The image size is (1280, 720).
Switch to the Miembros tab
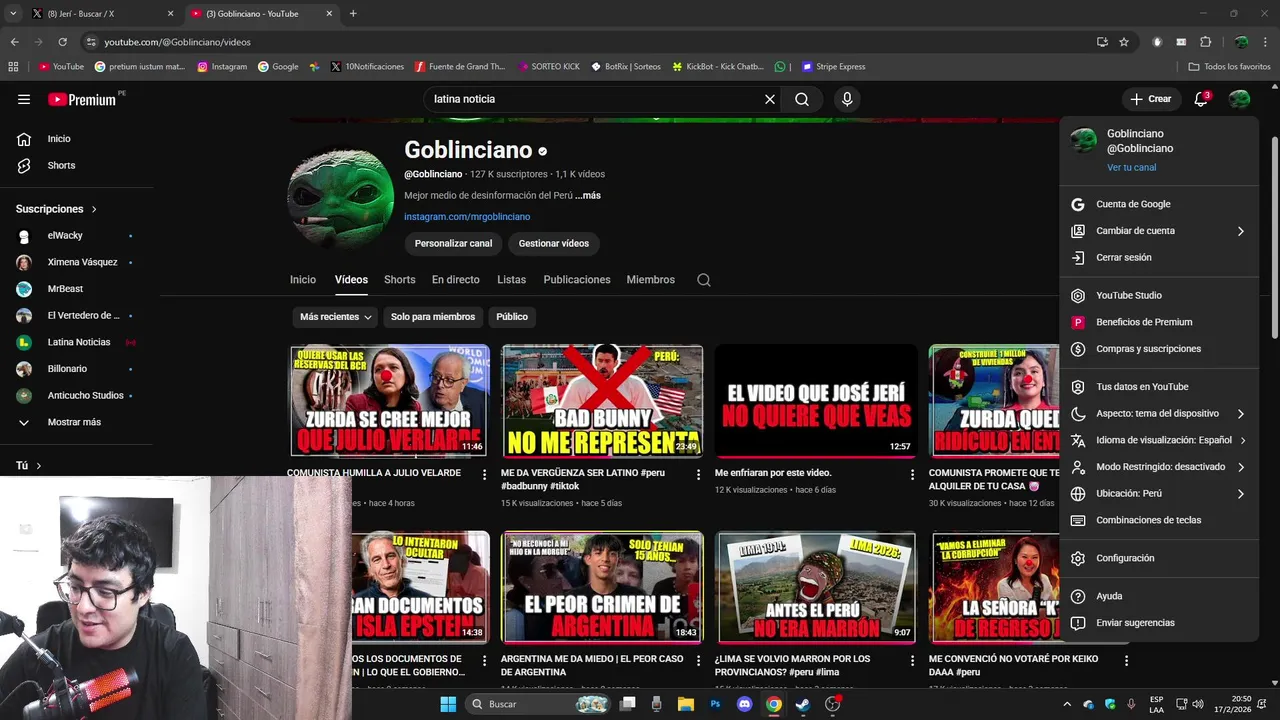[x=651, y=280]
